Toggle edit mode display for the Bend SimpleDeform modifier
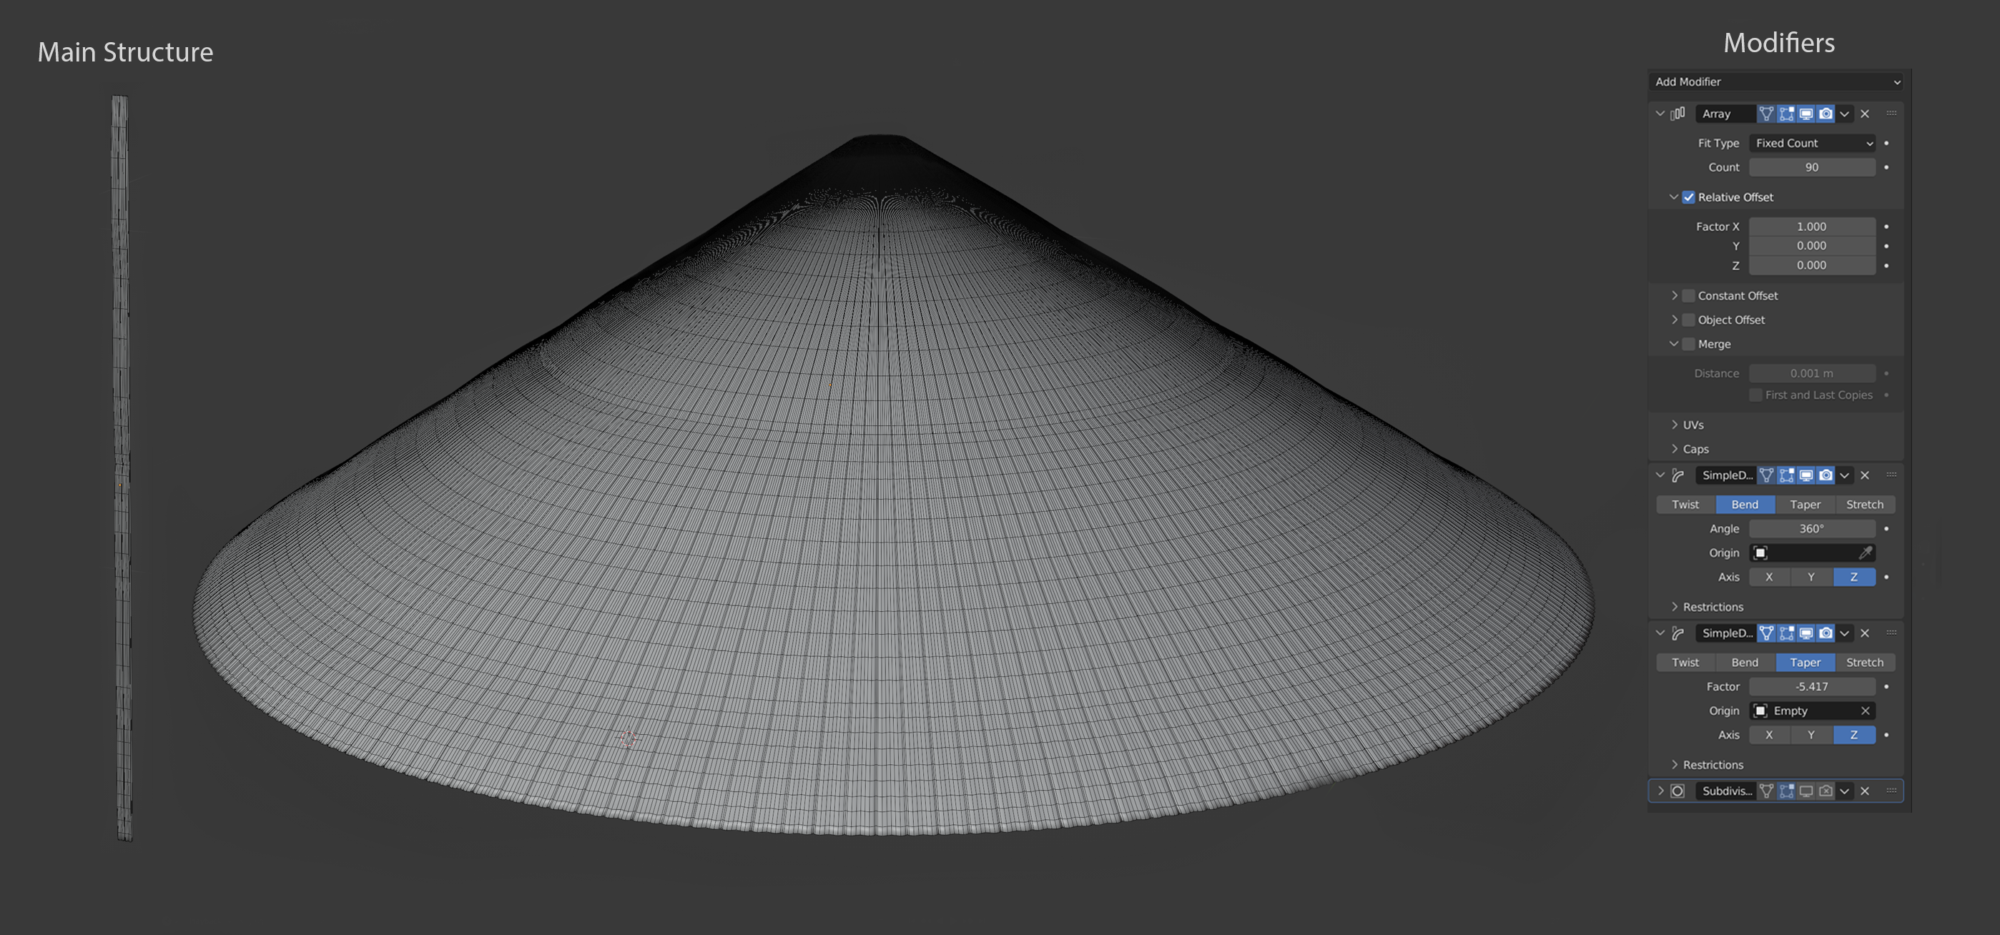The width and height of the screenshot is (2000, 935). pos(1787,476)
